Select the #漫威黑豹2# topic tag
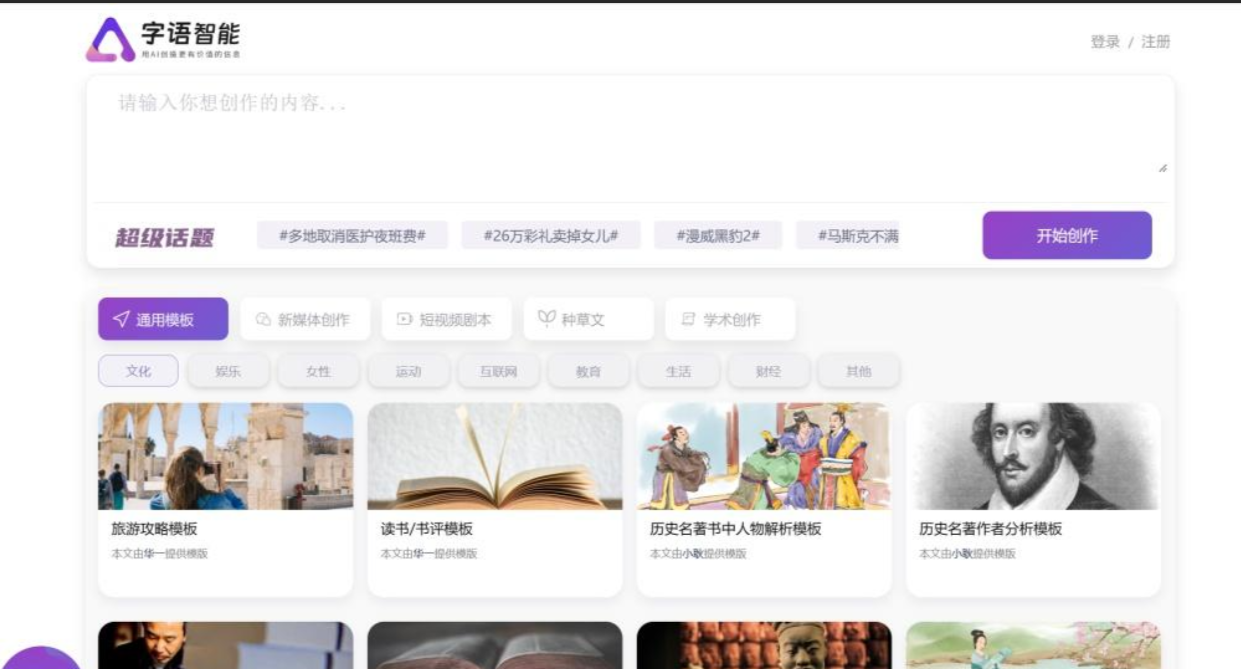This screenshot has width=1241, height=669. coord(718,236)
